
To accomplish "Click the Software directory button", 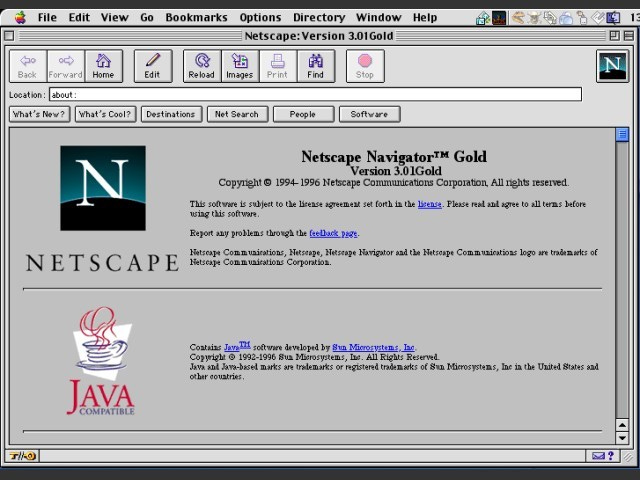I will click(369, 114).
